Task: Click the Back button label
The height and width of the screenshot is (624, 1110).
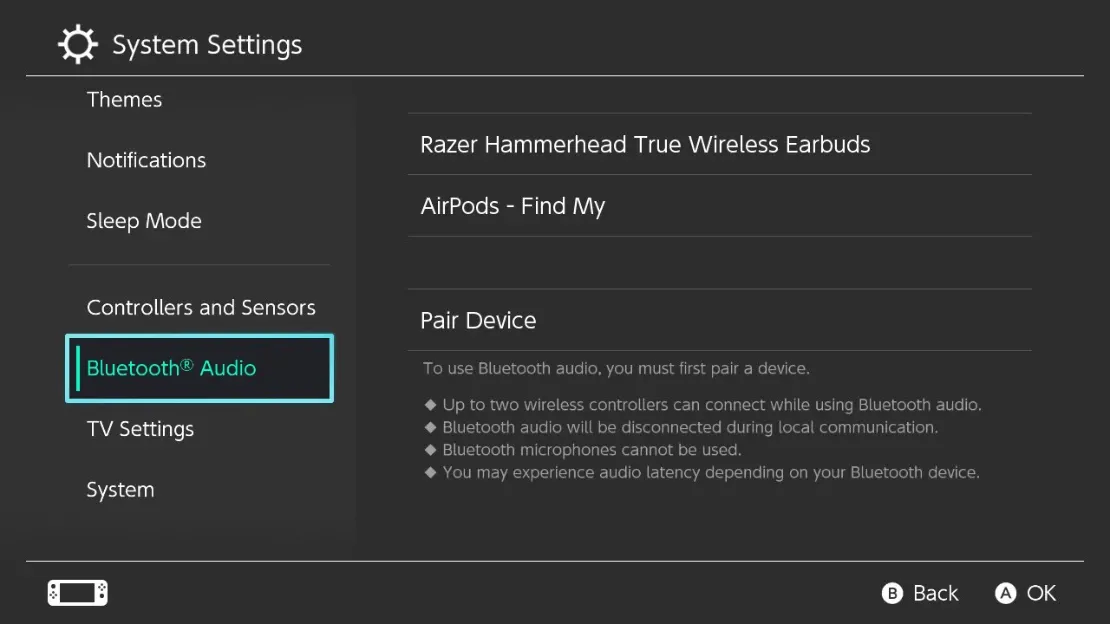Action: click(934, 592)
